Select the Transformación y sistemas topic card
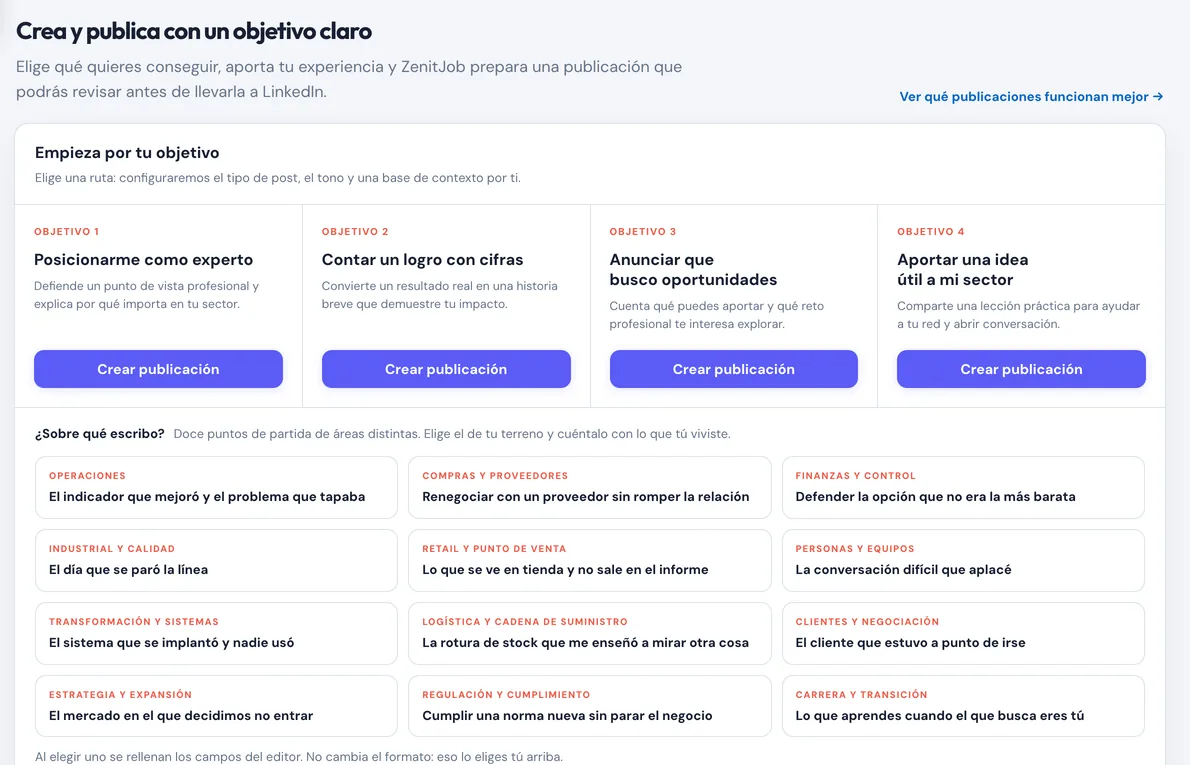The image size is (1190, 765). (216, 633)
